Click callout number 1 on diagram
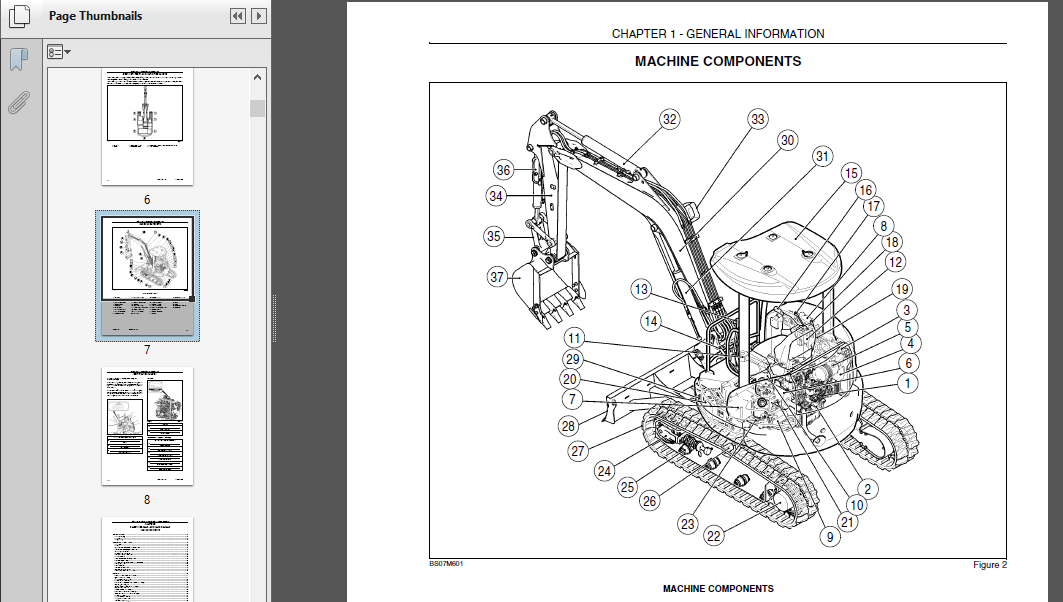Screen dimensions: 1063x602 (x=908, y=384)
